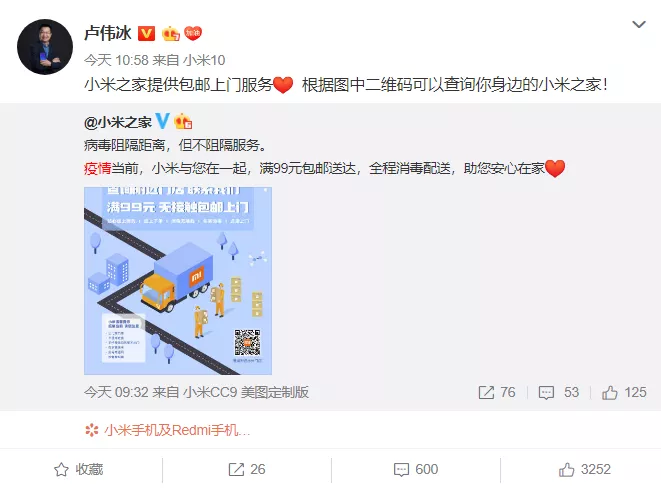The image size is (661, 488).
Task: Click the red 加油 heart badge
Action: click(x=193, y=33)
